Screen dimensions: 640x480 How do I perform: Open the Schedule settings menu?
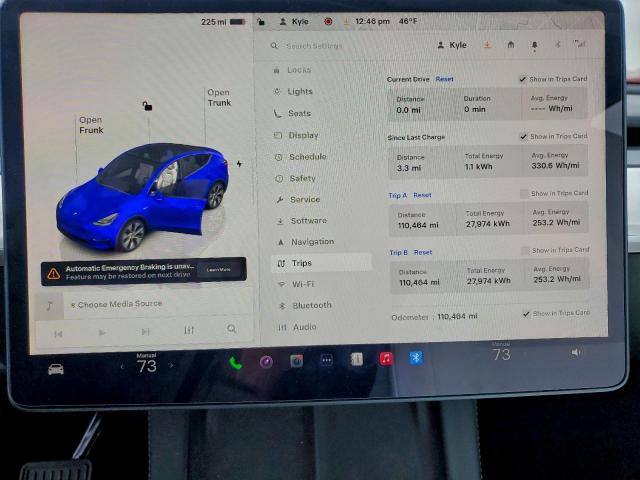click(x=301, y=157)
